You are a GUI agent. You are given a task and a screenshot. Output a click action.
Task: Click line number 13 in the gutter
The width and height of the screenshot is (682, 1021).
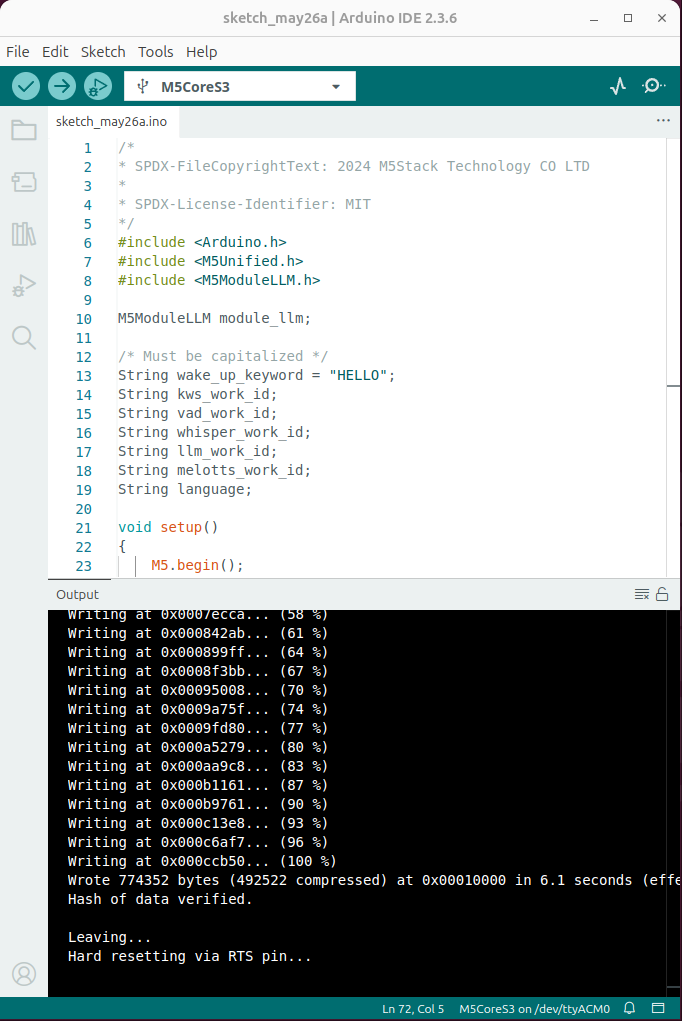[83, 376]
